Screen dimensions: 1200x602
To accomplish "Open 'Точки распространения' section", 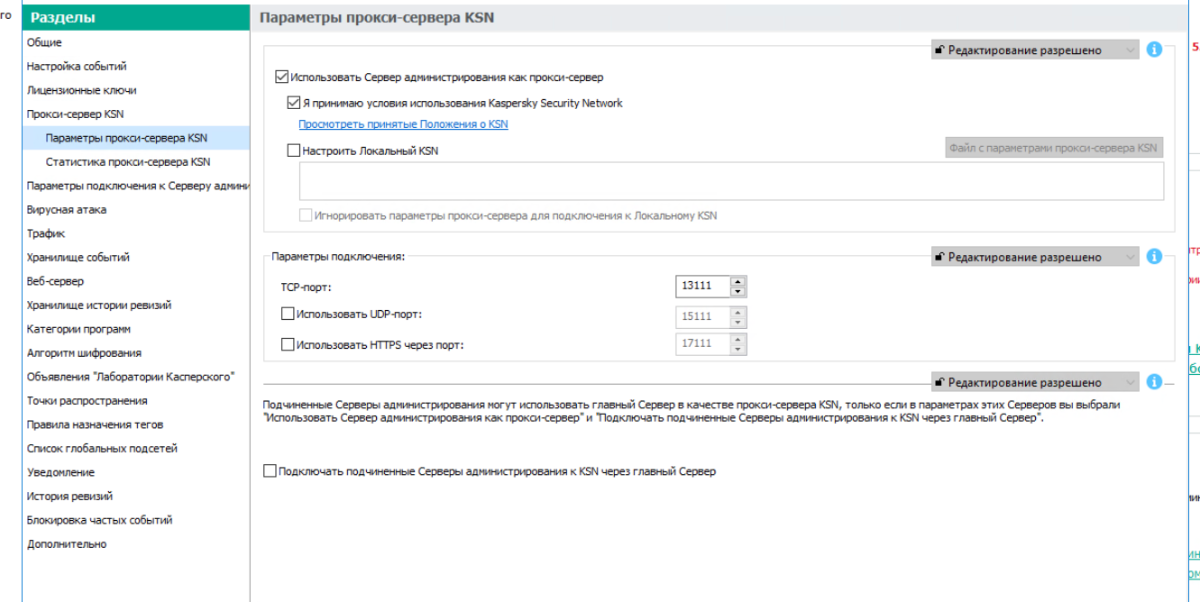I will tap(87, 401).
